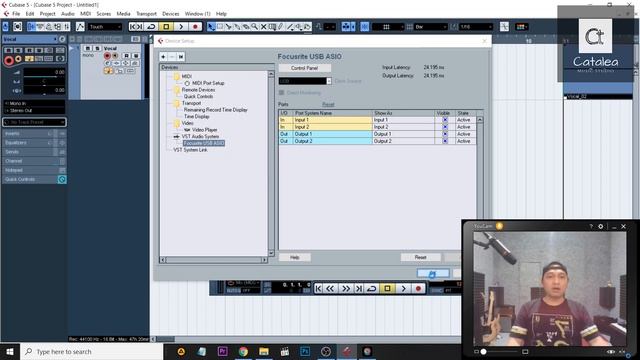Solo the Vocal track in track list
This screenshot has height=360, width=640.
[97, 48]
